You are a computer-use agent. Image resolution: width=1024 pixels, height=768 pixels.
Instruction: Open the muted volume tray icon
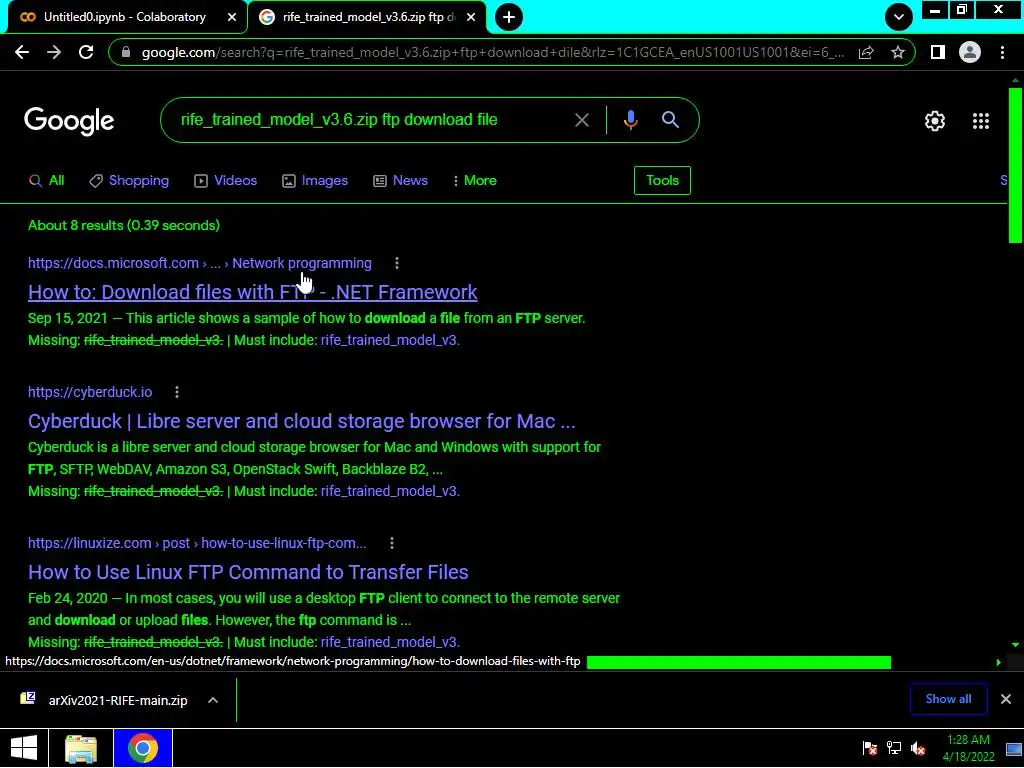click(918, 748)
